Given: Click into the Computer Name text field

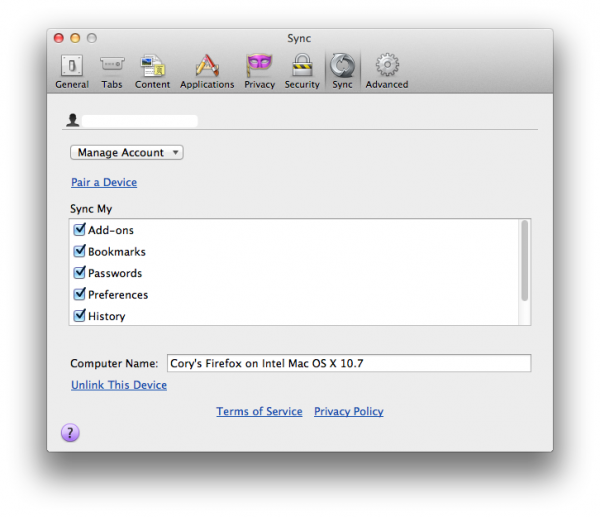Looking at the screenshot, I should pos(347,364).
